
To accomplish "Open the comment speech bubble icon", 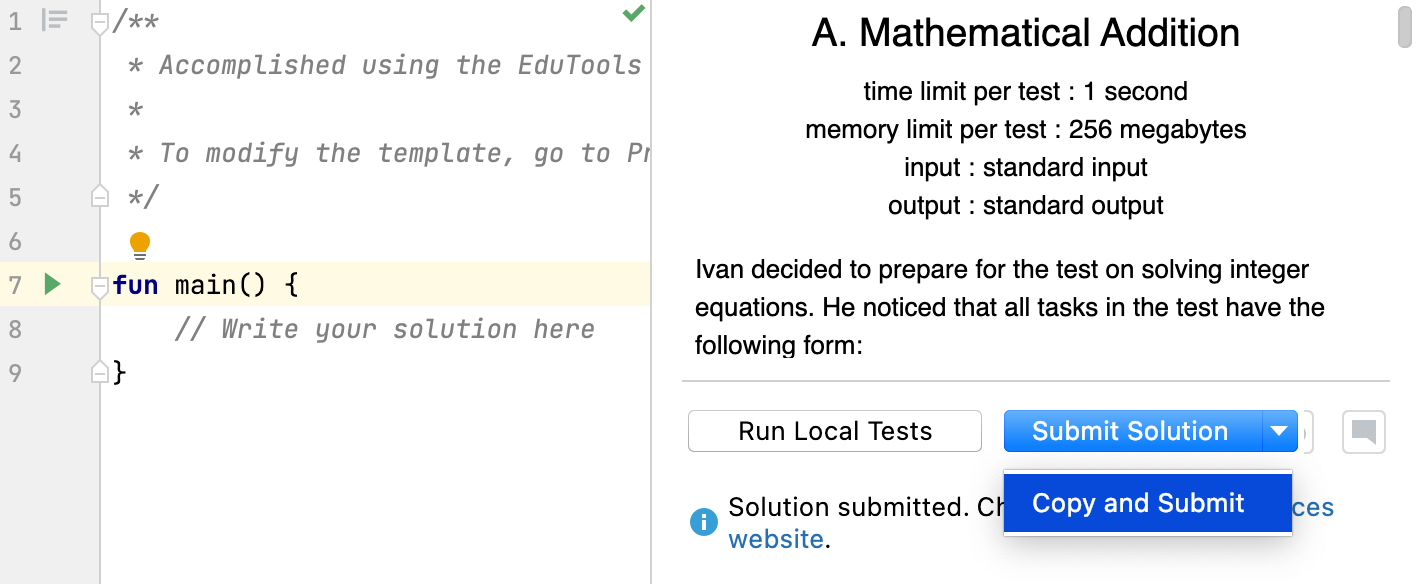I will click(1363, 432).
